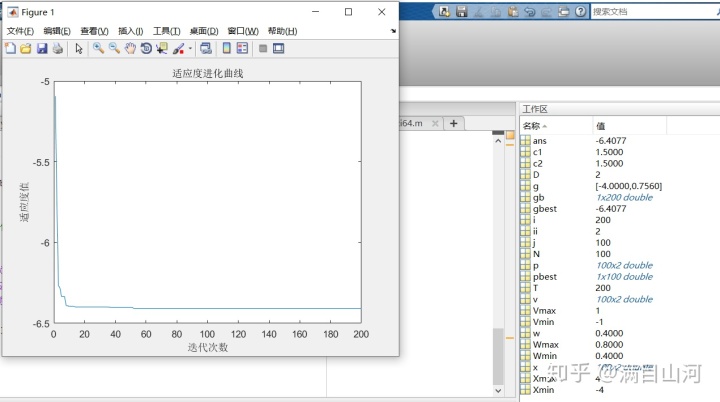Viewport: 720px width, 402px height.
Task: Select the Data Cursor tool
Action: 162,48
